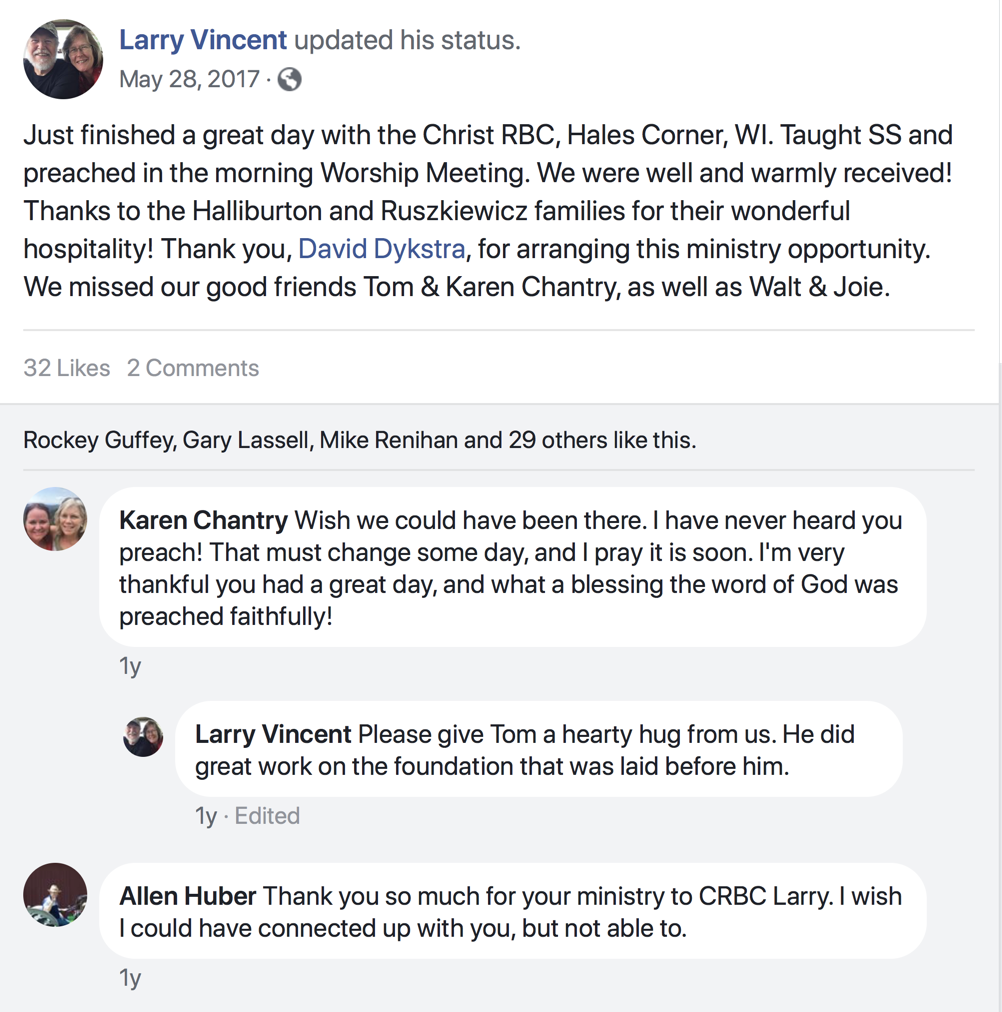View the 32 Likes list

[x=66, y=368]
